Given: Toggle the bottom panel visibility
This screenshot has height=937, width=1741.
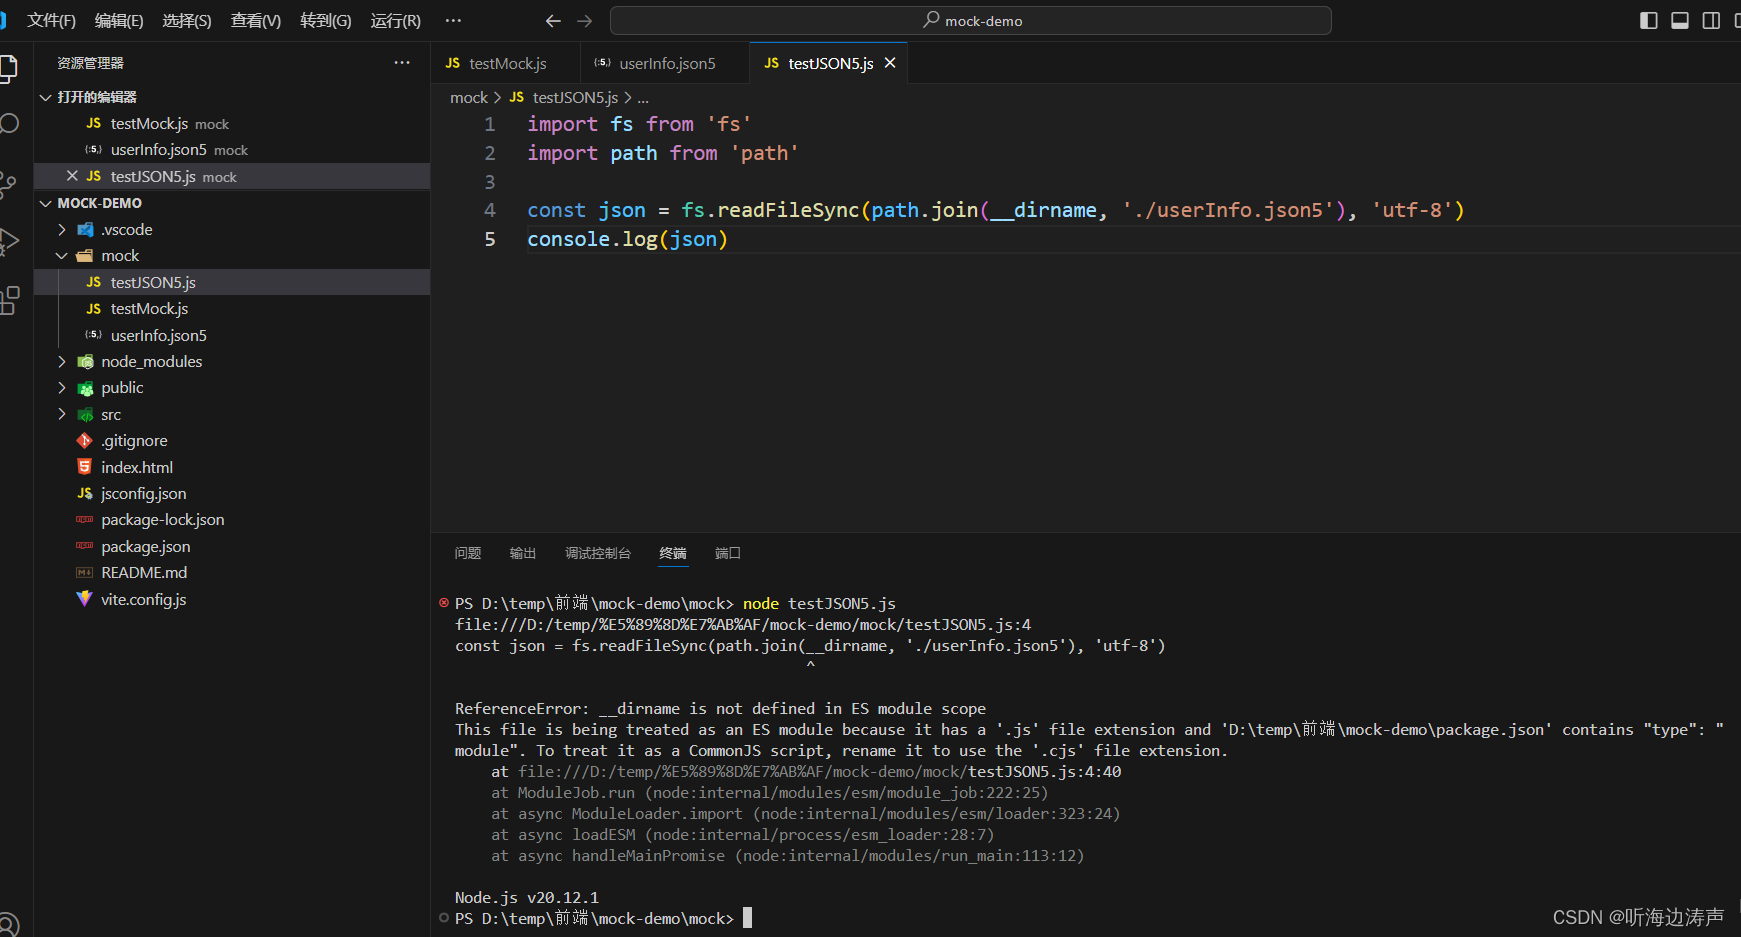Looking at the screenshot, I should click(x=1679, y=20).
